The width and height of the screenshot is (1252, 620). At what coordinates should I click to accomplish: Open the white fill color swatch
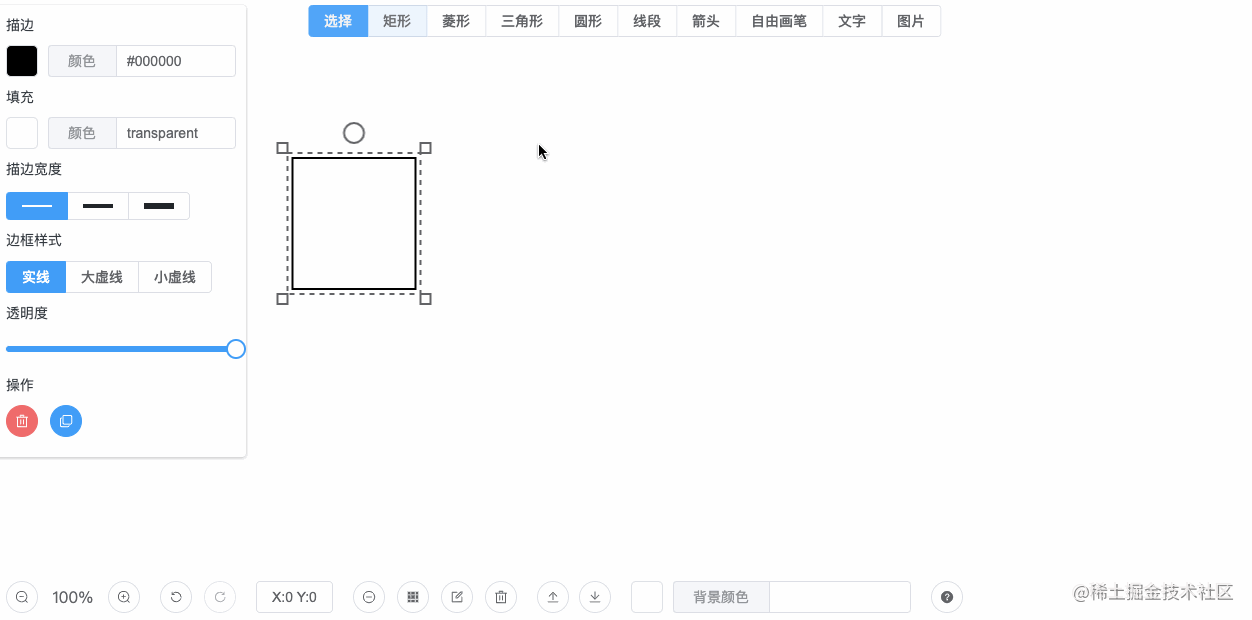[x=22, y=133]
